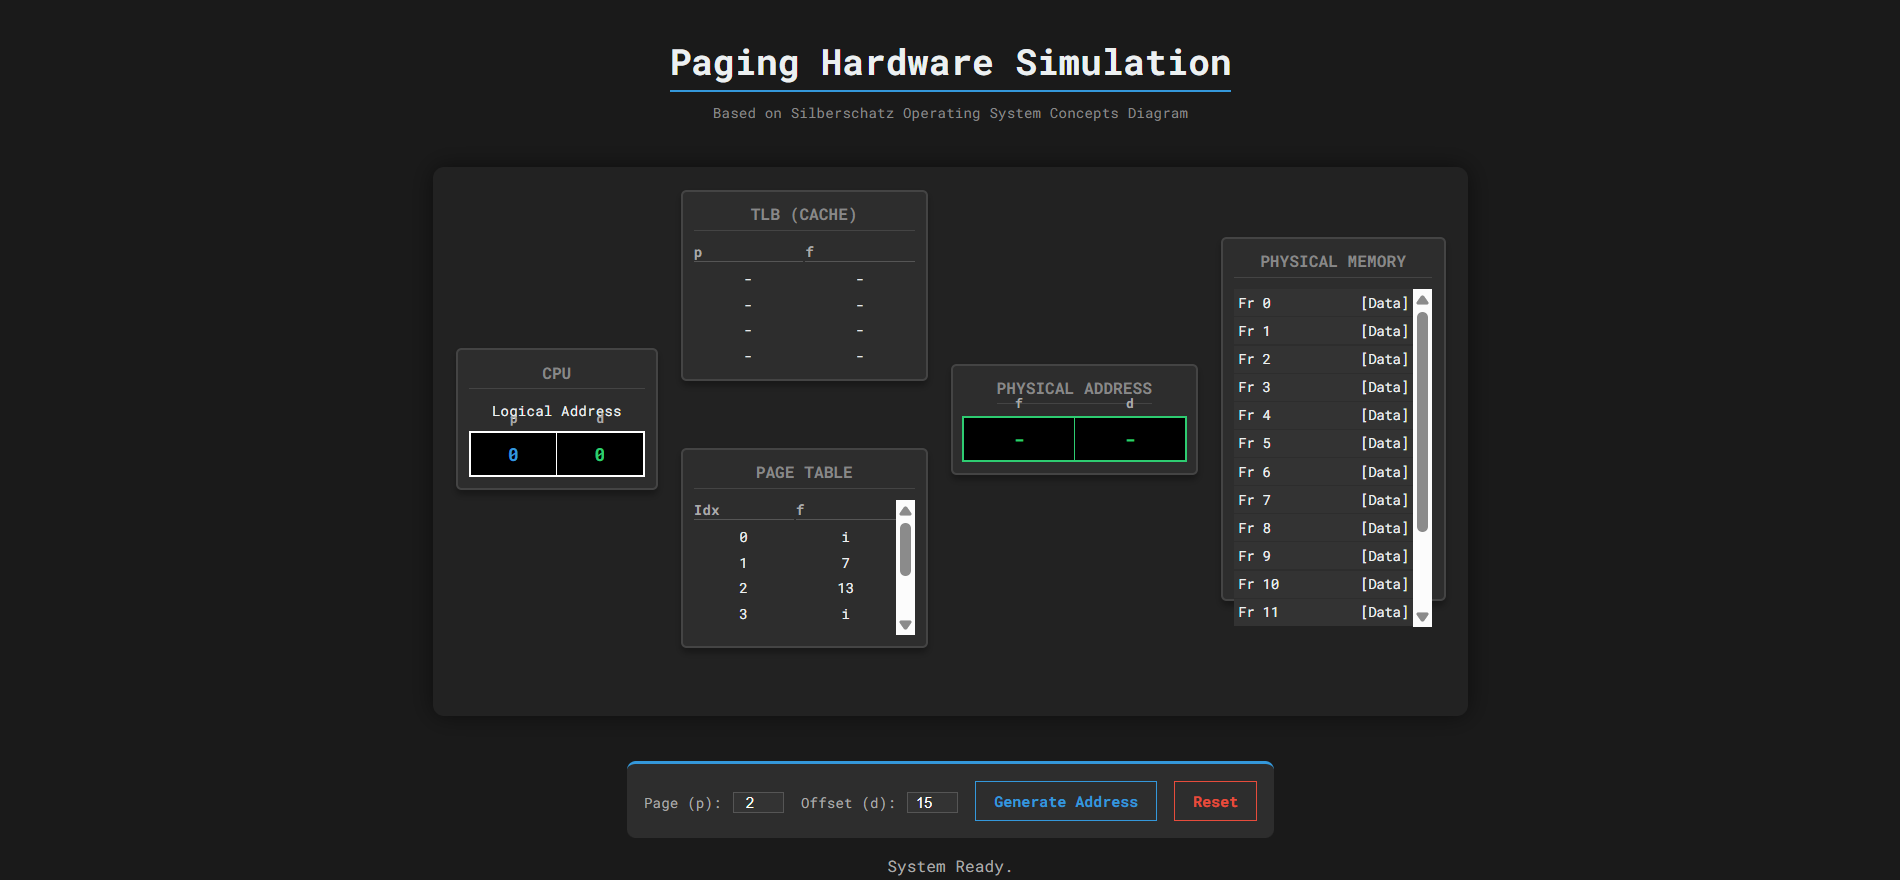This screenshot has width=1900, height=880.
Task: Click the TLB (CACHE) header
Action: 803,215
